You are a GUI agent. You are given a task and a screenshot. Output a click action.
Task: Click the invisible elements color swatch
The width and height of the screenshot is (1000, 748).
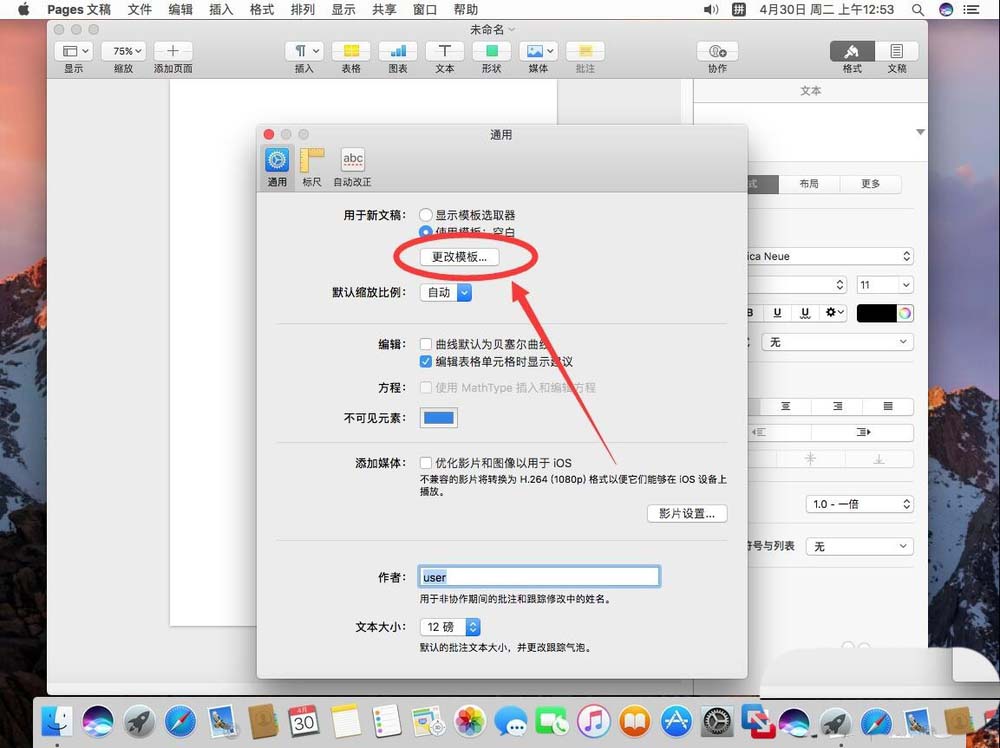[438, 418]
